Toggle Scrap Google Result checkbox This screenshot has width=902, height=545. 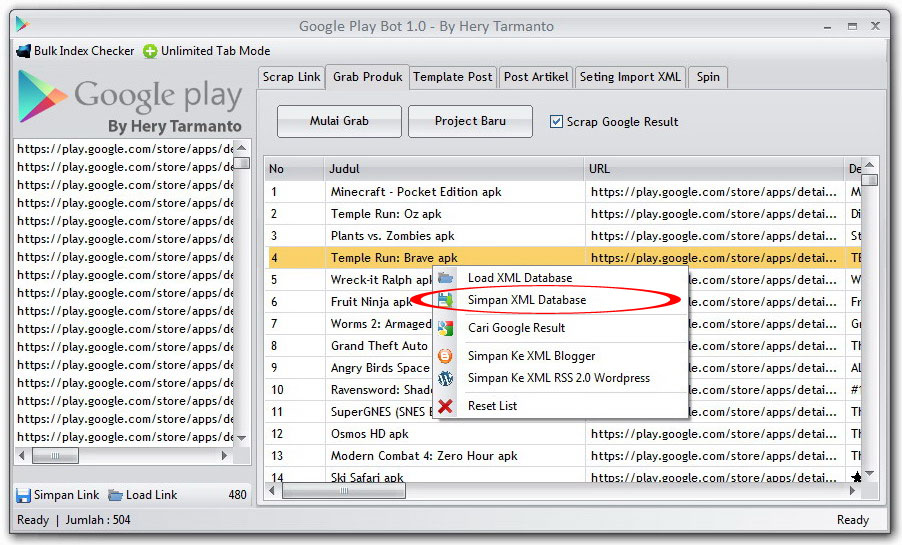pos(556,121)
